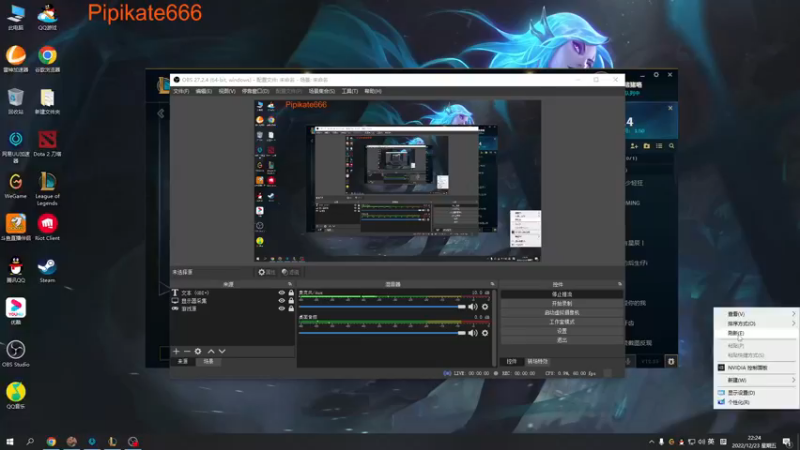800x450 pixels.
Task: Click the source properties 属性 toolbar button
Action: [x=266, y=272]
